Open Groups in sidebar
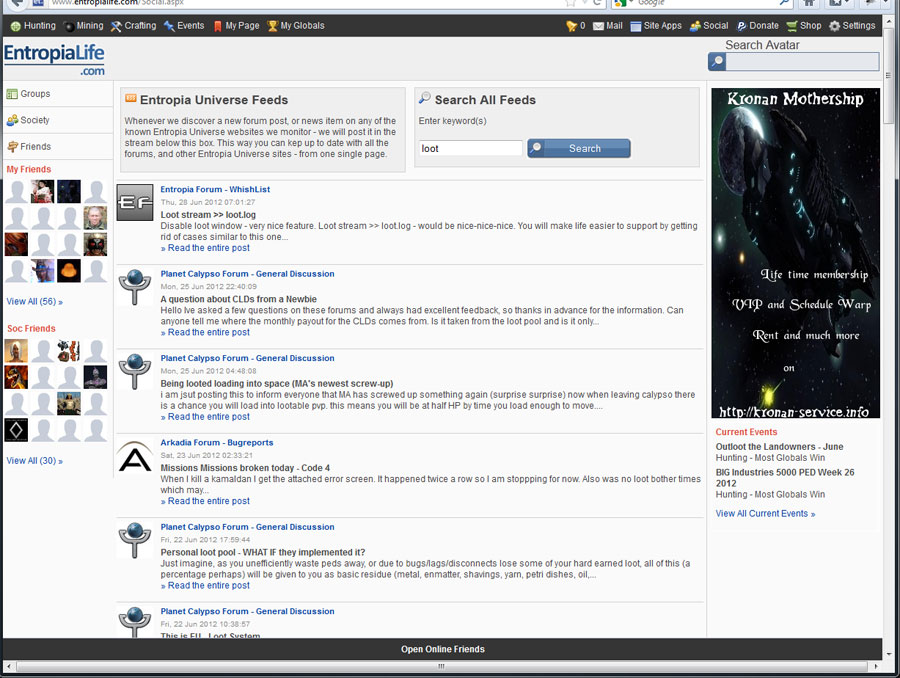Viewport: 900px width, 678px height. point(29,94)
